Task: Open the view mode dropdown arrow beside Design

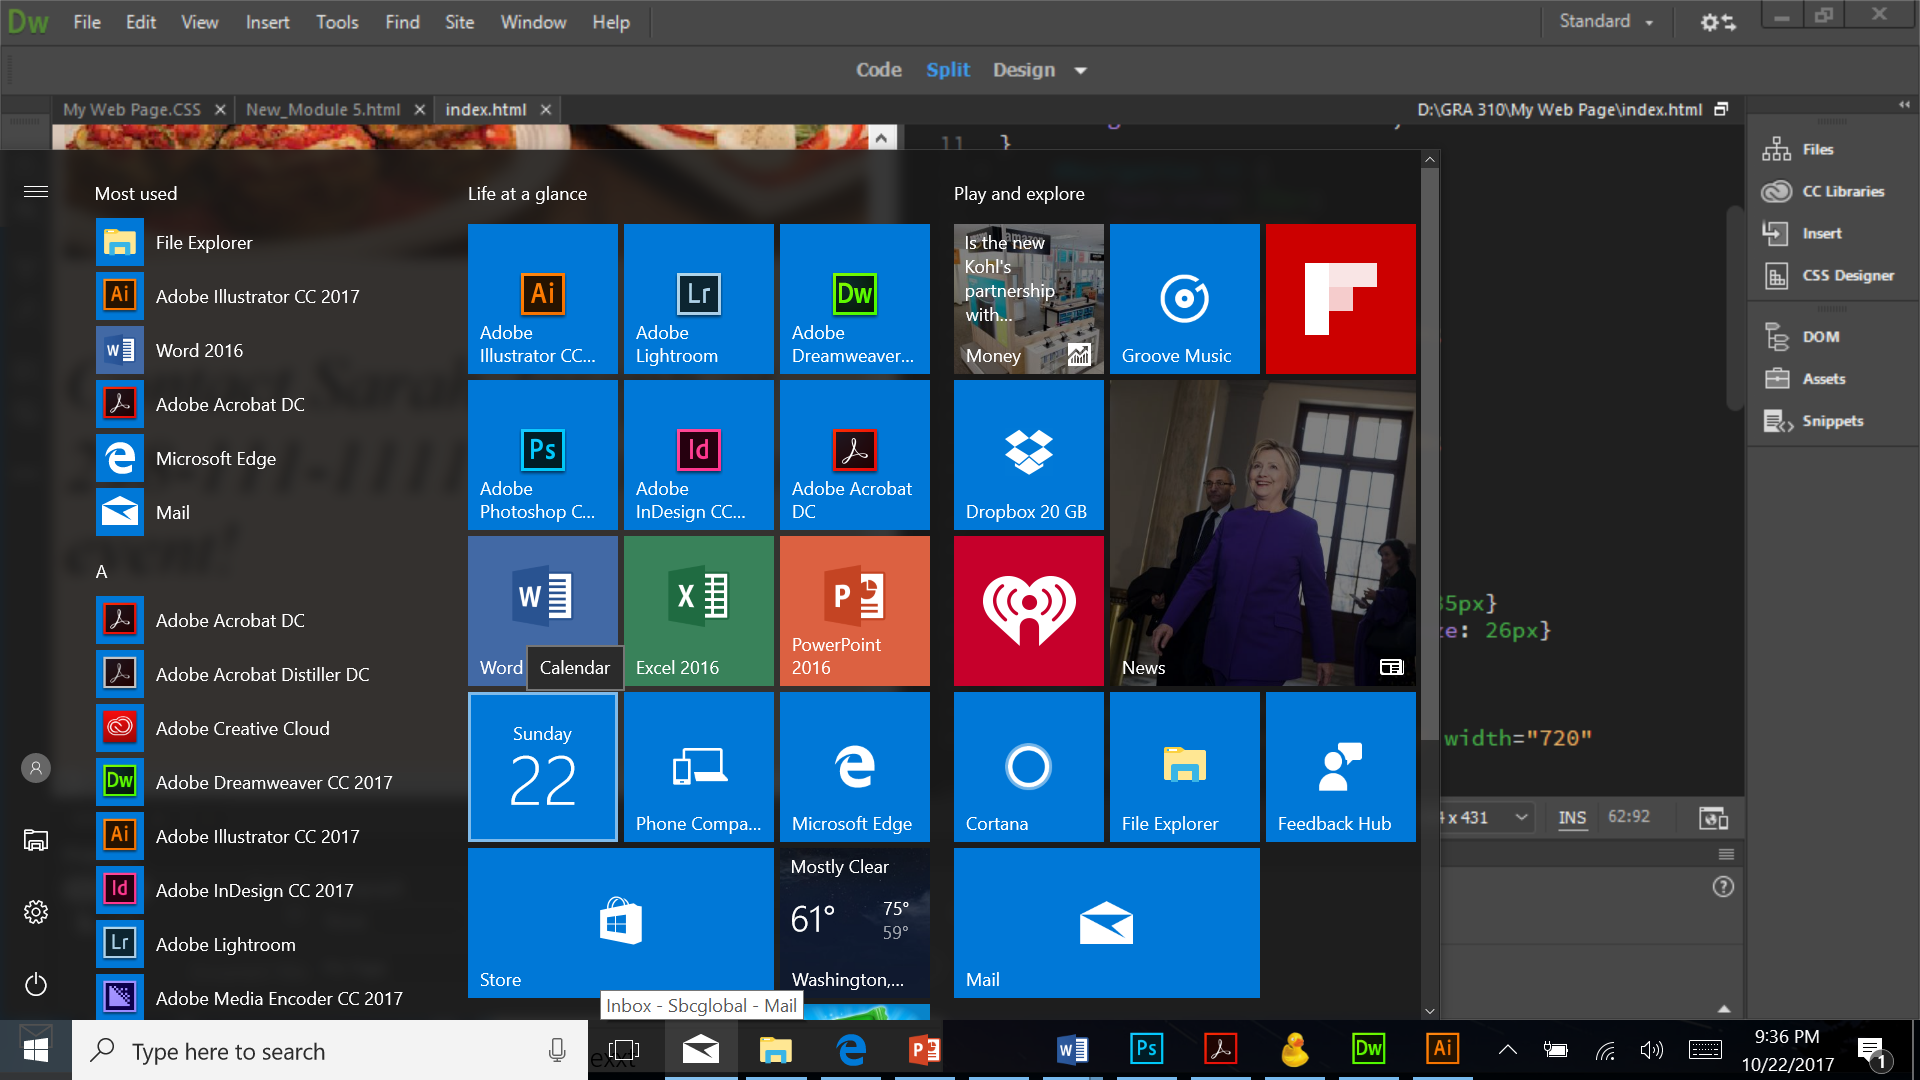Action: tap(1080, 70)
